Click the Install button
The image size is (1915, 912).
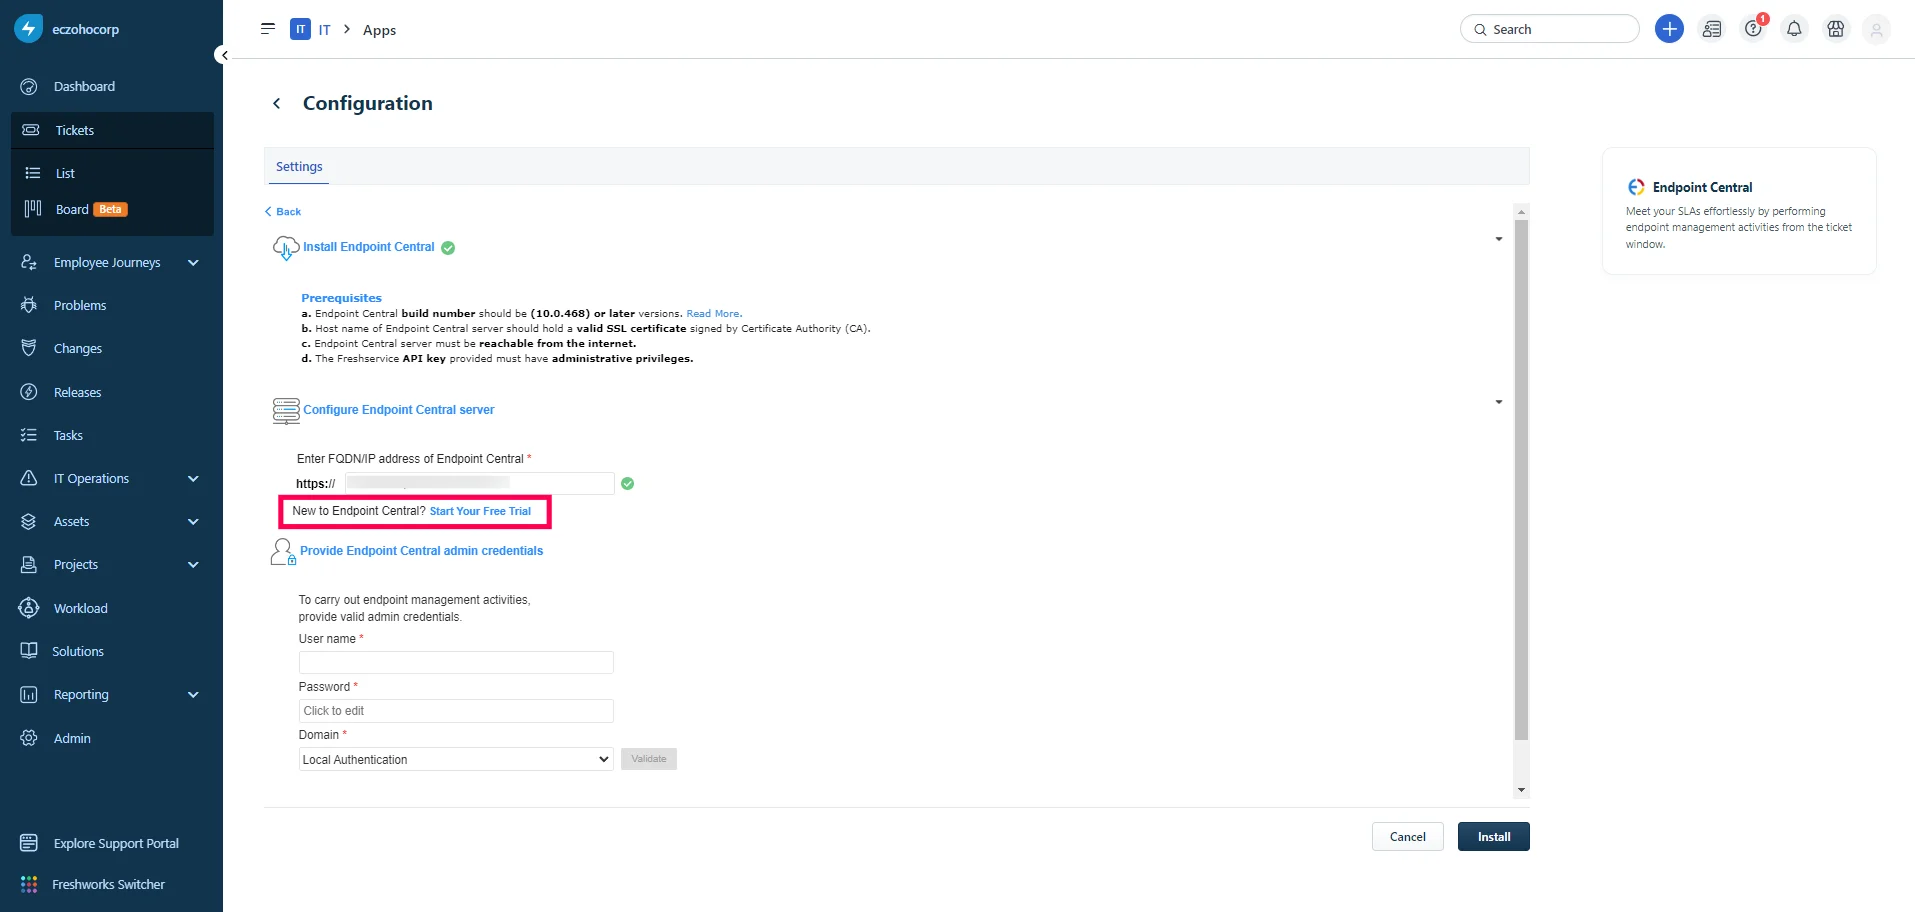1493,836
